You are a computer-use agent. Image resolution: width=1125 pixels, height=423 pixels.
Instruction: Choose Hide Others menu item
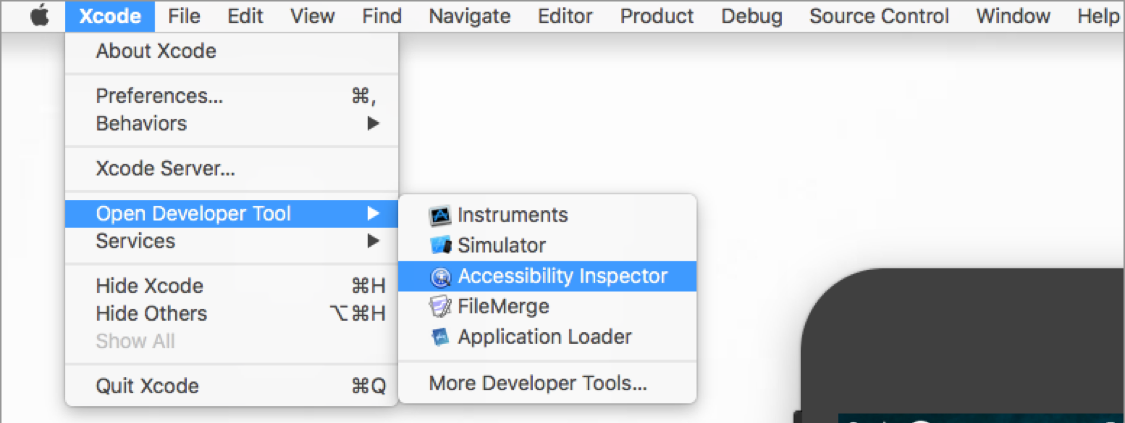[x=152, y=313]
